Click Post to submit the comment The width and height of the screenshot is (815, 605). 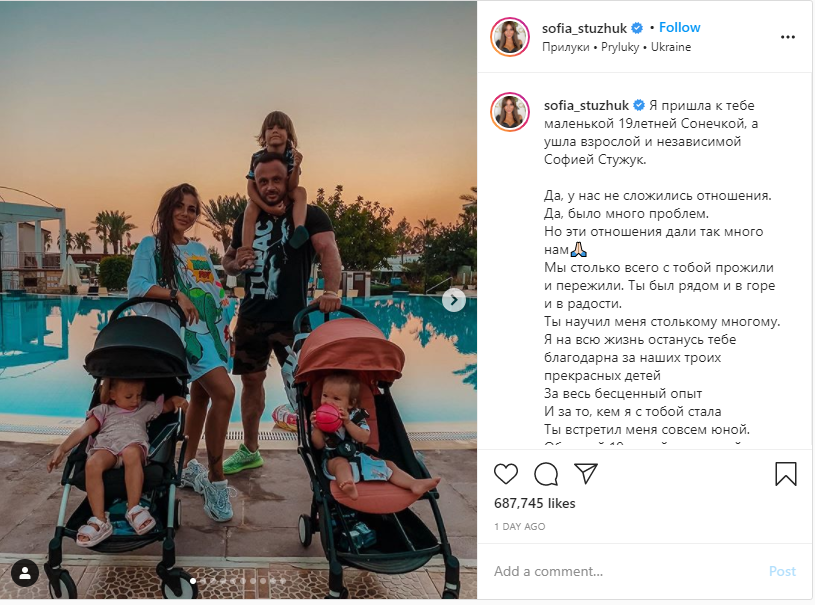click(782, 572)
